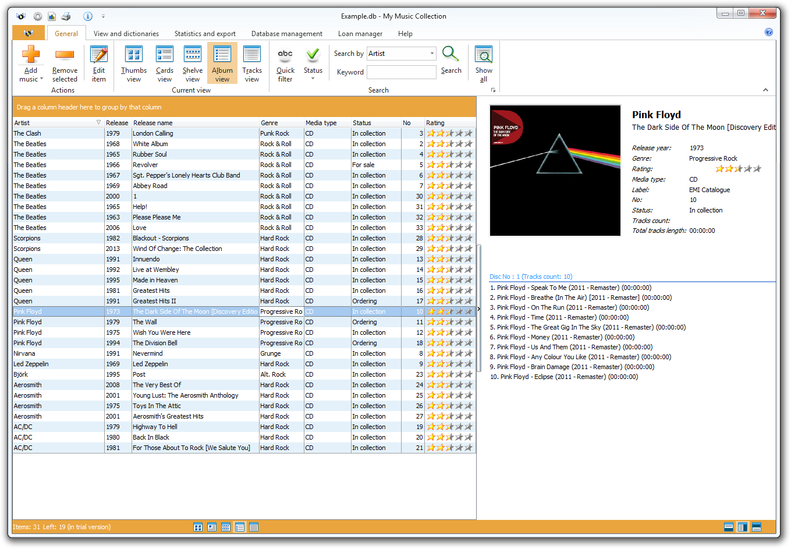Viewport: 791px width, 549px height.
Task: Click Remove selected in Actions group
Action: 65,62
